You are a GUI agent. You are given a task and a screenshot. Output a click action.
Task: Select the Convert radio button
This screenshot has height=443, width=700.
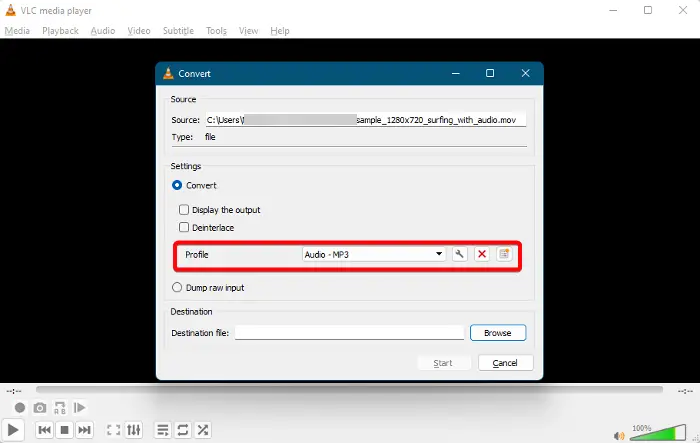pyautogui.click(x=177, y=185)
